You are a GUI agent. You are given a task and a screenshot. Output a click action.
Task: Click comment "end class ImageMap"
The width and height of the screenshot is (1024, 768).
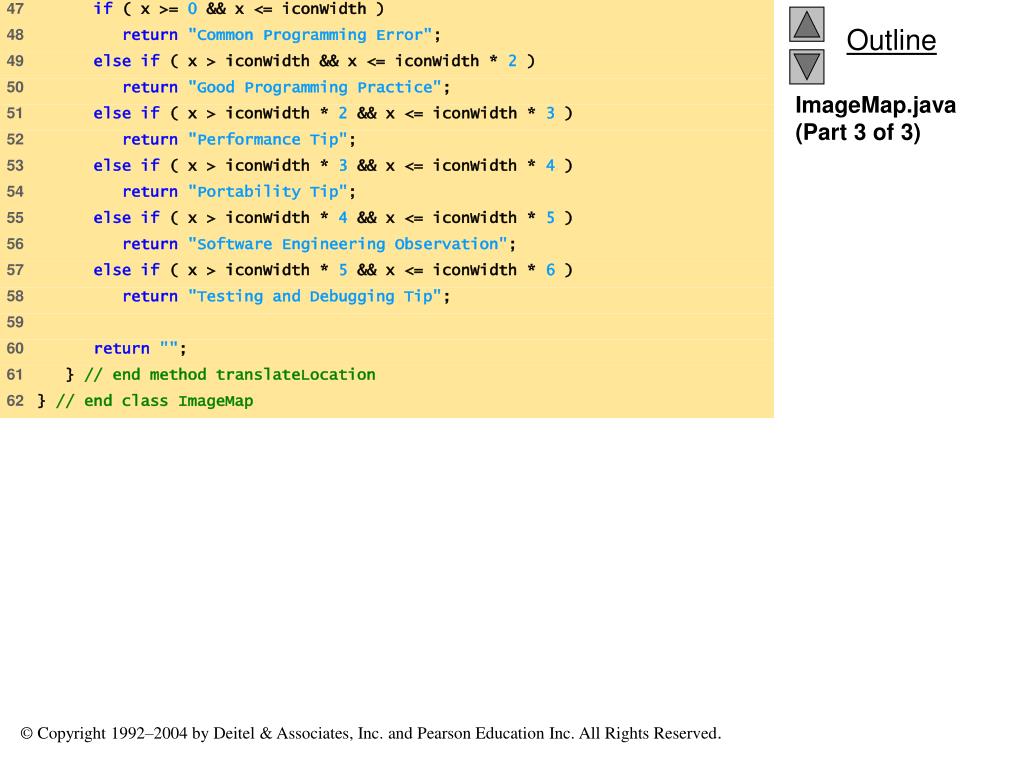pos(155,401)
